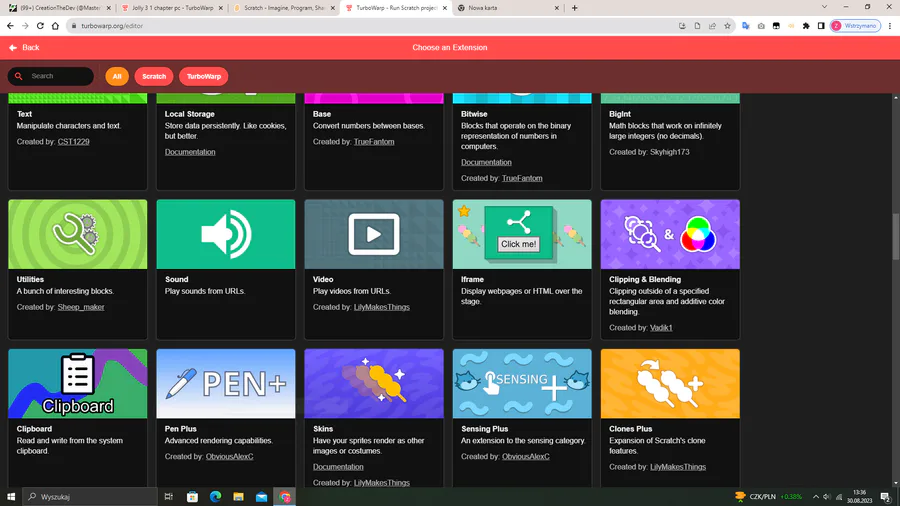Open Bitwise Documentation link
Viewport: 900px width, 506px height.
coord(486,162)
